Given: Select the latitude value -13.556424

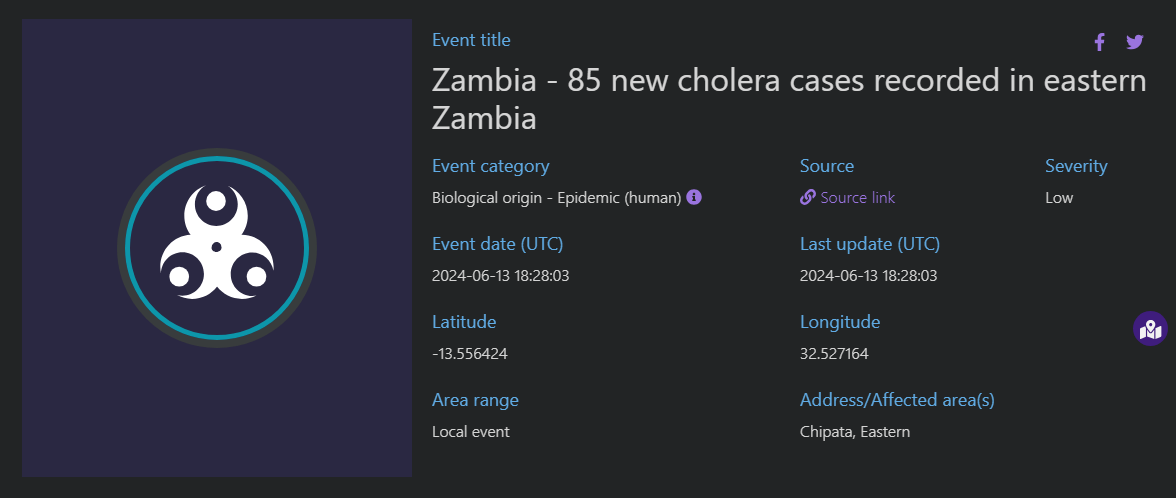Looking at the screenshot, I should pos(470,354).
